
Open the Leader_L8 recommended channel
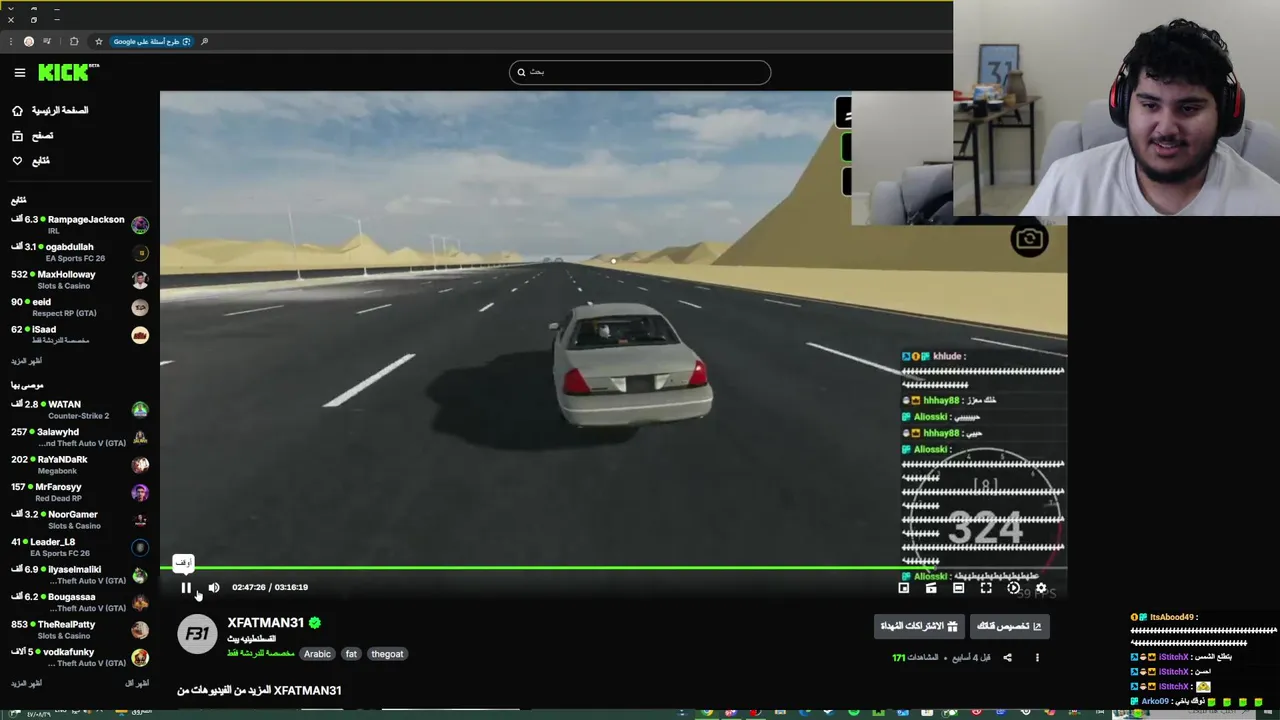pyautogui.click(x=80, y=547)
